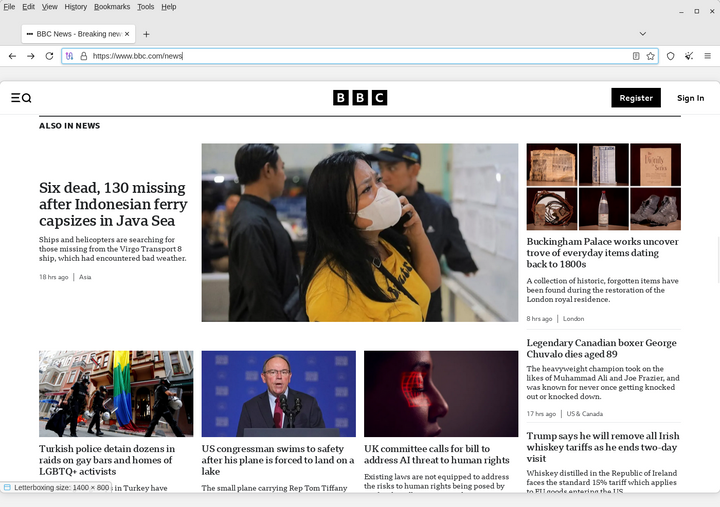This screenshot has width=720, height=507.
Task: Click the AI red face-scan thumbnail
Action: click(x=441, y=394)
